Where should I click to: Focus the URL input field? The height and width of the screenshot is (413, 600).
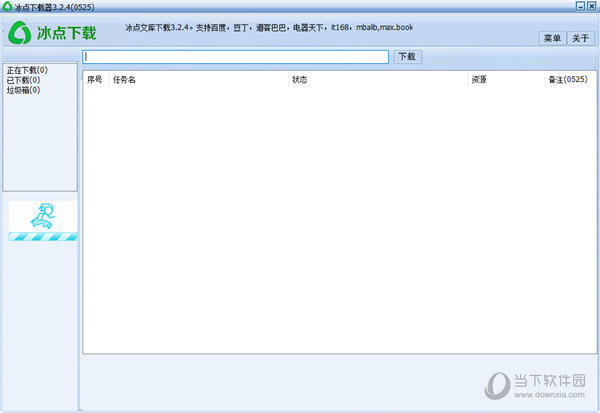pyautogui.click(x=236, y=57)
